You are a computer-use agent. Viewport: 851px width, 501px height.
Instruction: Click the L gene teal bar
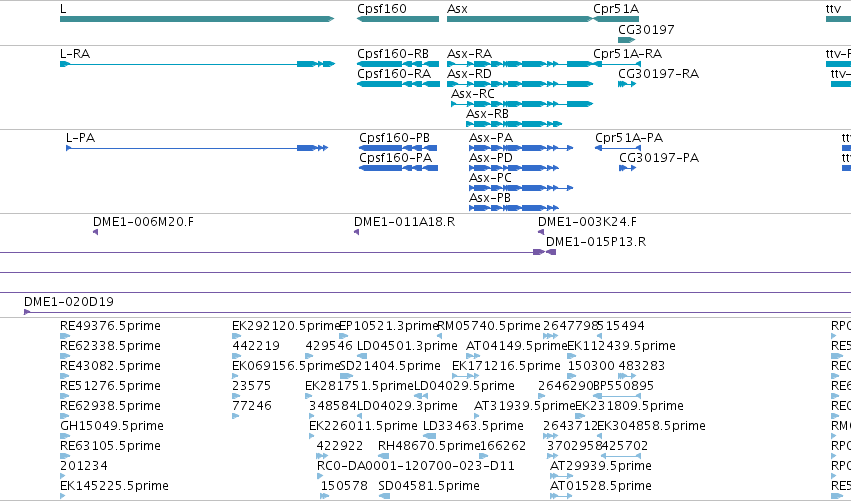click(x=197, y=19)
